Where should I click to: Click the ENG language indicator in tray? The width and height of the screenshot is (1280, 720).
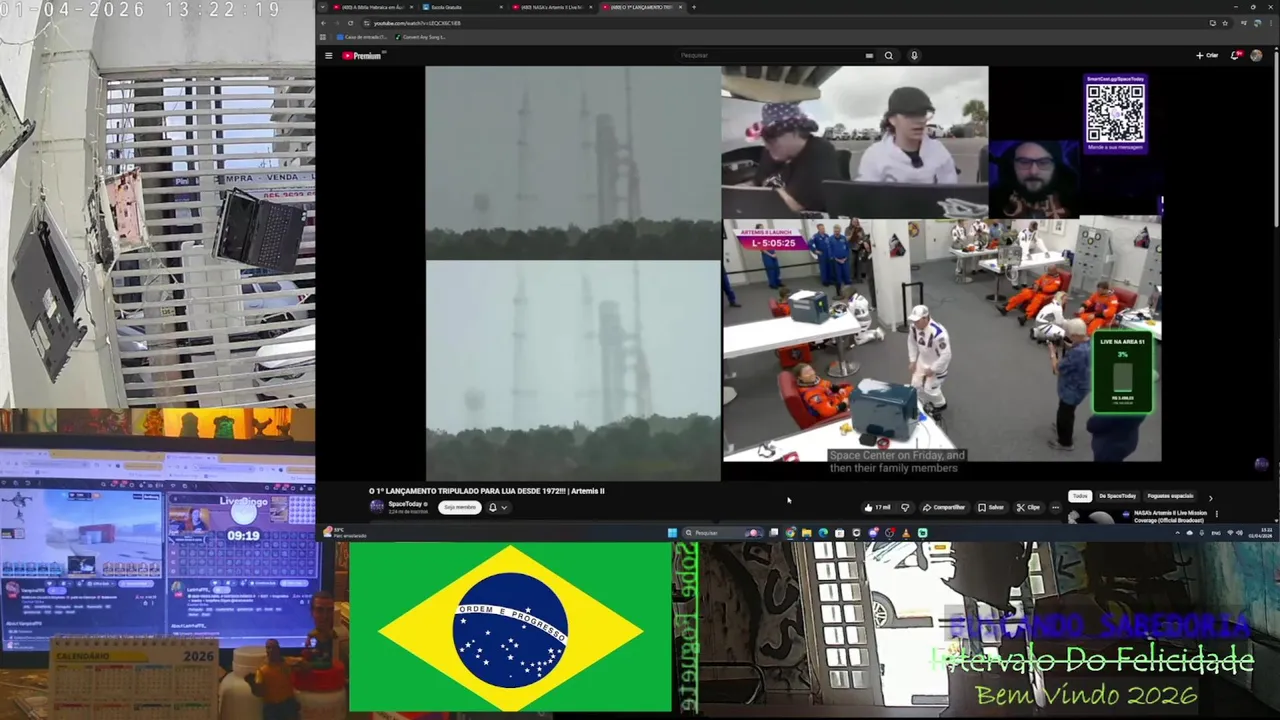tap(1216, 533)
